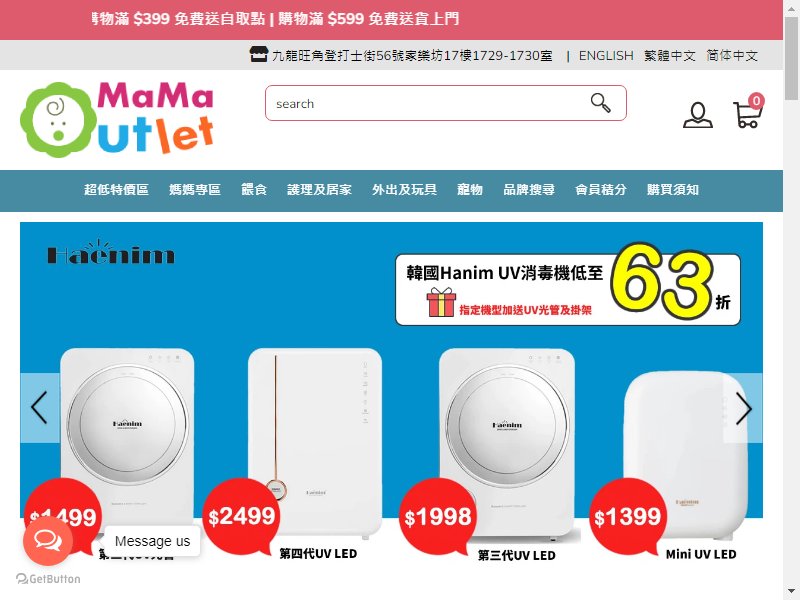Open the orange chat bubble button
Image resolution: width=800 pixels, height=600 pixels.
click(x=48, y=540)
